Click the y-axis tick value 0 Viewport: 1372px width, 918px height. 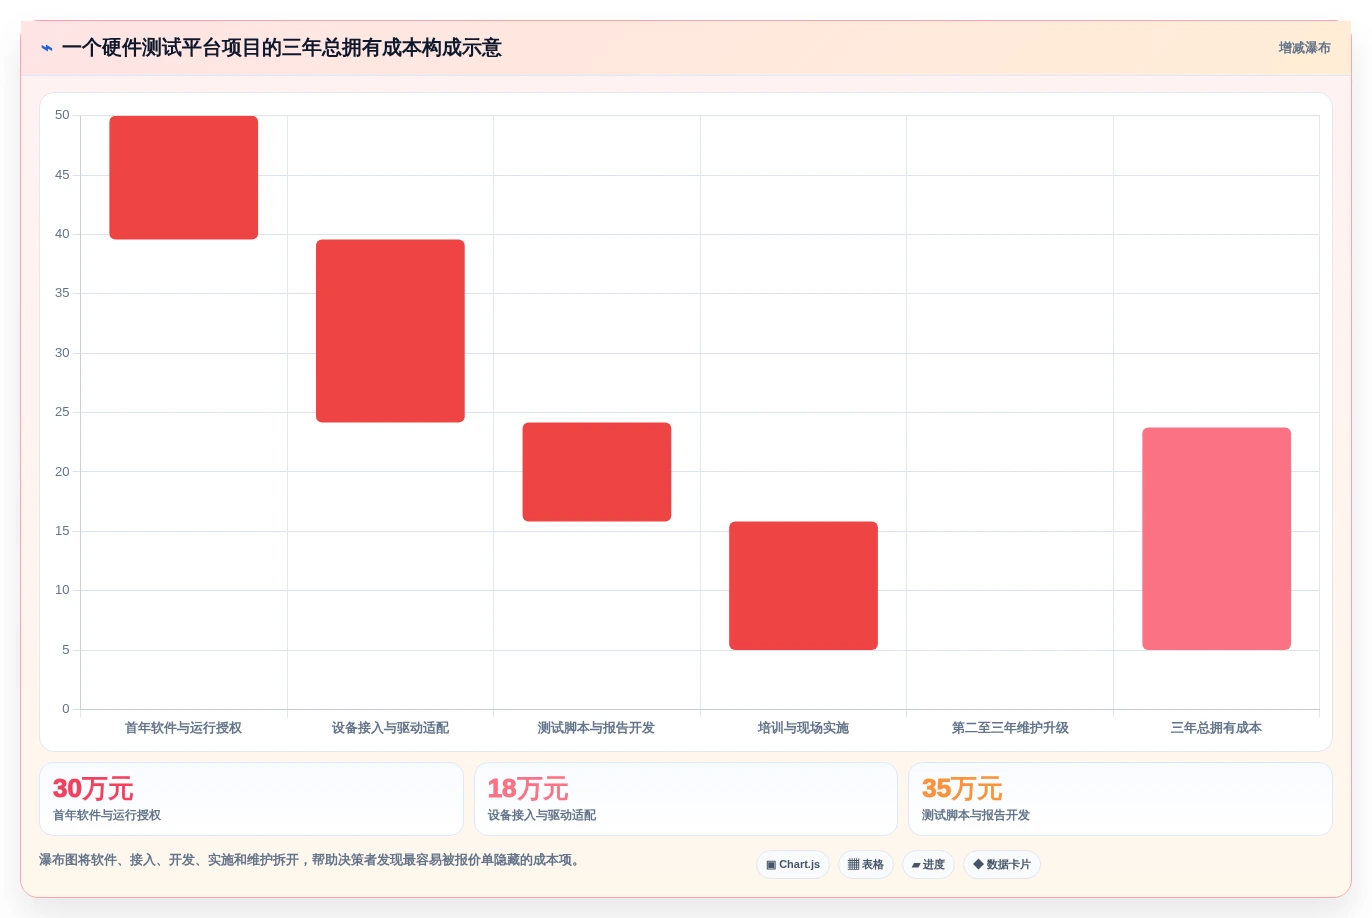coord(66,709)
